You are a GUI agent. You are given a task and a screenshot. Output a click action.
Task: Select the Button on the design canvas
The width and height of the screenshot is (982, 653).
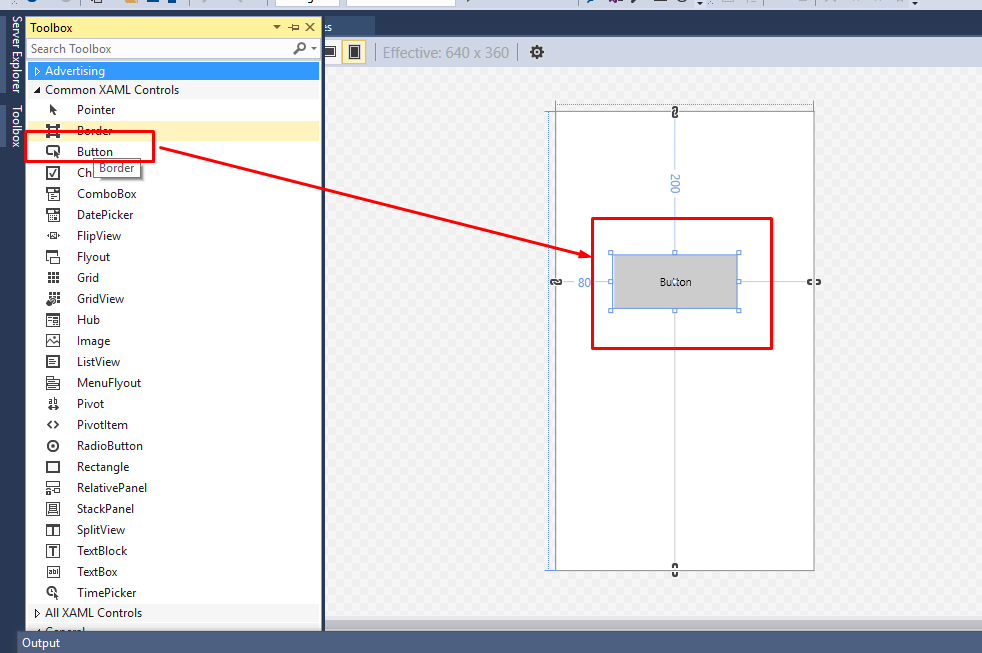click(x=675, y=282)
